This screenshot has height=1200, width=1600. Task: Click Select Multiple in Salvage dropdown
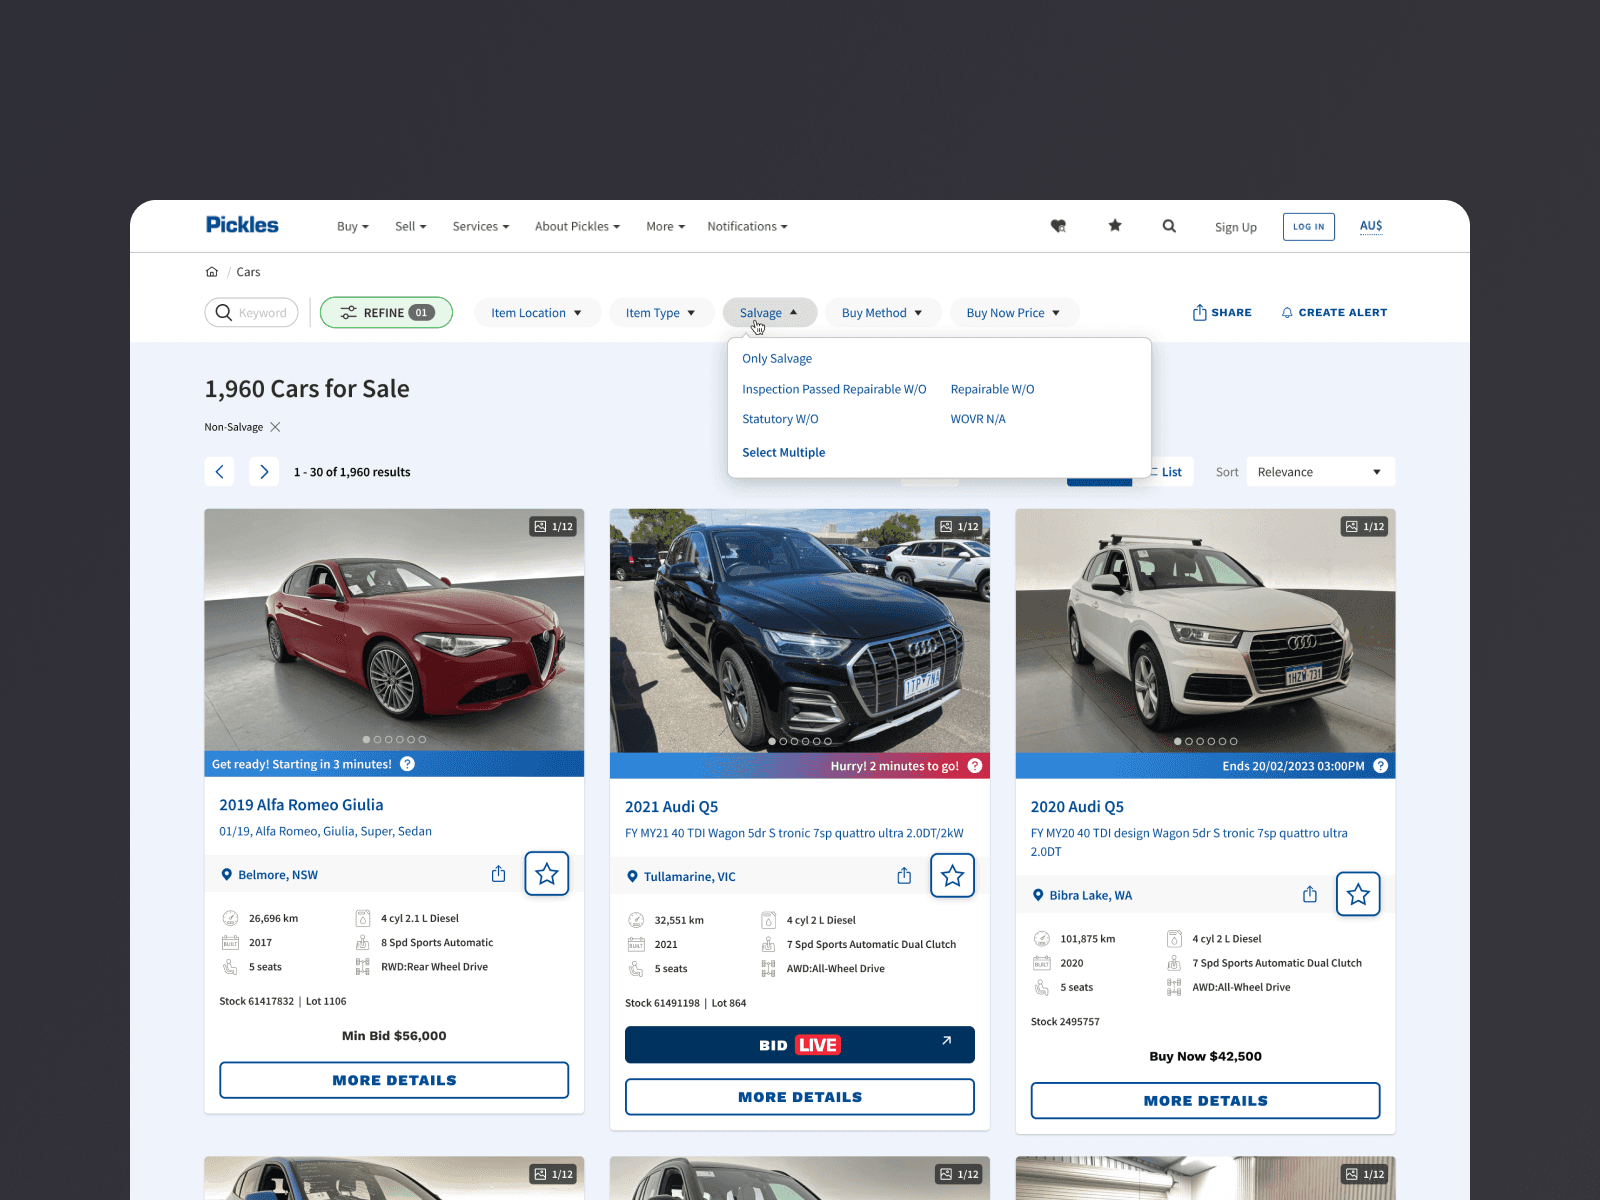[784, 453]
